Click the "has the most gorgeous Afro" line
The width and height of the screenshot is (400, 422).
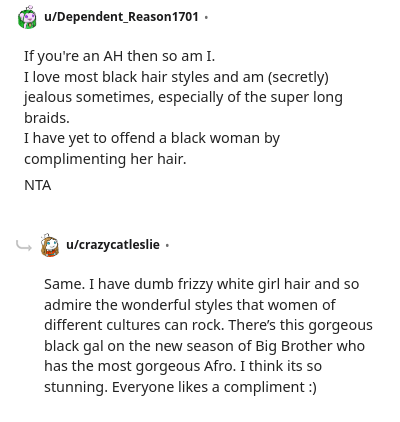coord(183,366)
